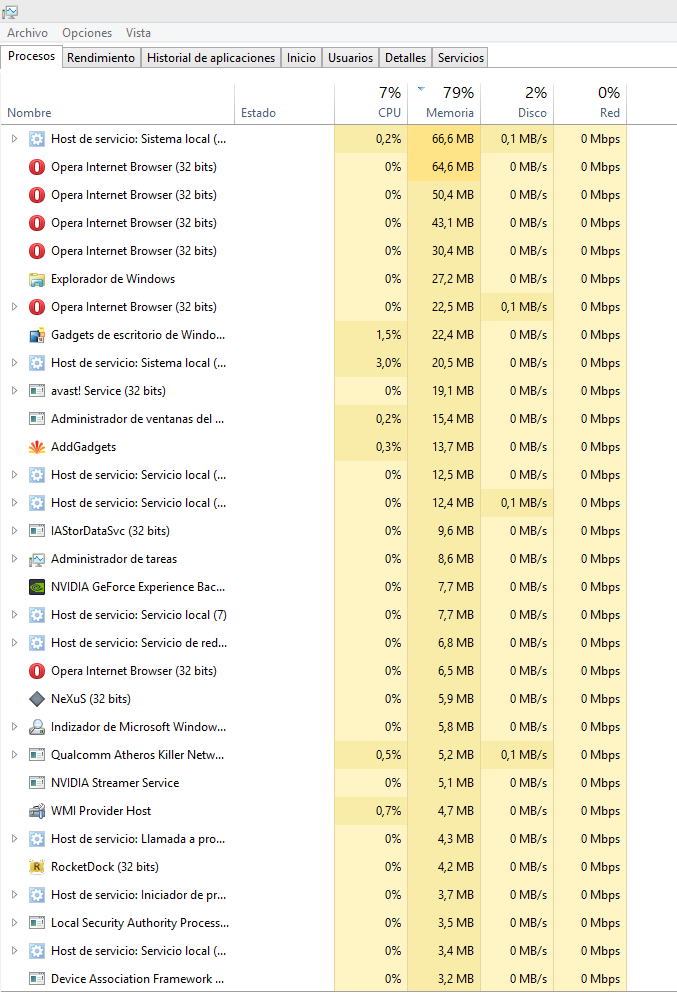Sort by Disco column header
Image resolution: width=677 pixels, height=995 pixels.
517,103
